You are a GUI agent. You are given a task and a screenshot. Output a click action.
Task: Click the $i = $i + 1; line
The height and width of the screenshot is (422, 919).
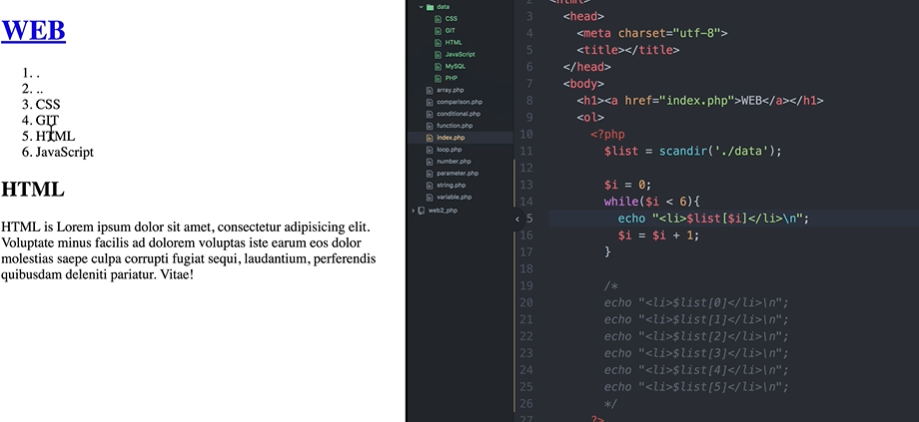tap(658, 235)
